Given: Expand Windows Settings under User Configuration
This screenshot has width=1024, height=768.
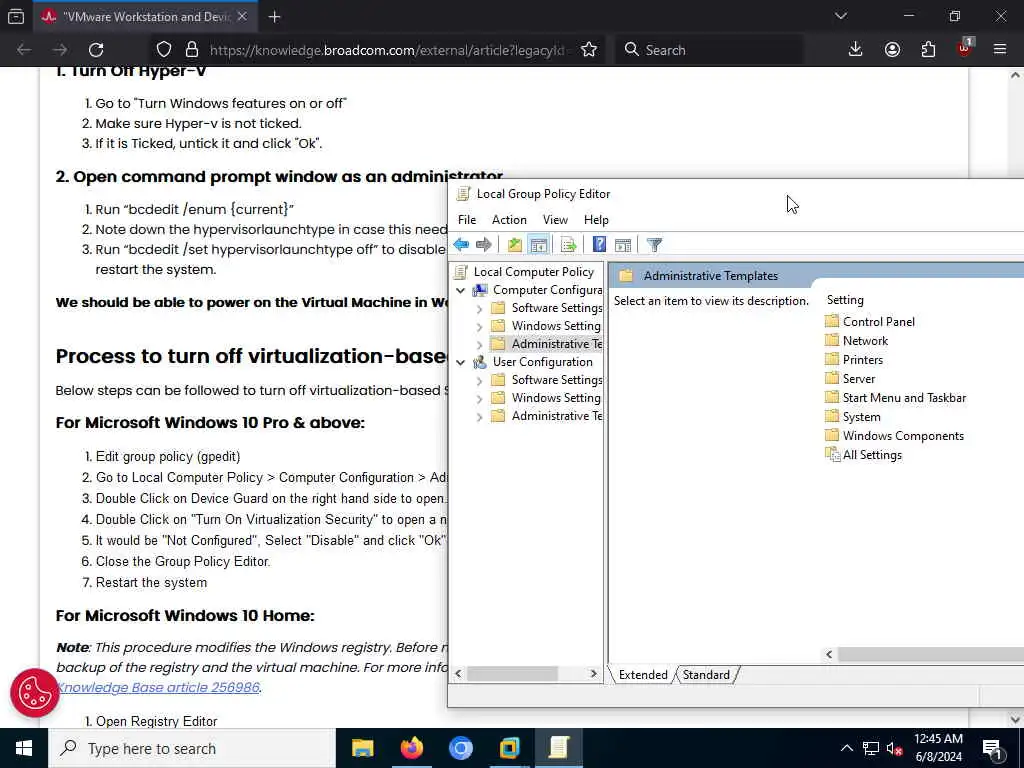Looking at the screenshot, I should click(479, 398).
